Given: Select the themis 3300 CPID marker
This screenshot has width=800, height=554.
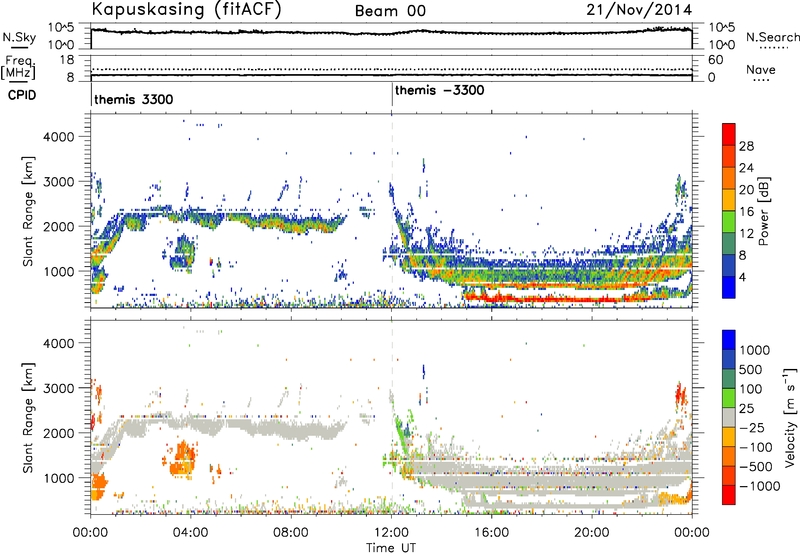Looking at the screenshot, I should tap(134, 99).
